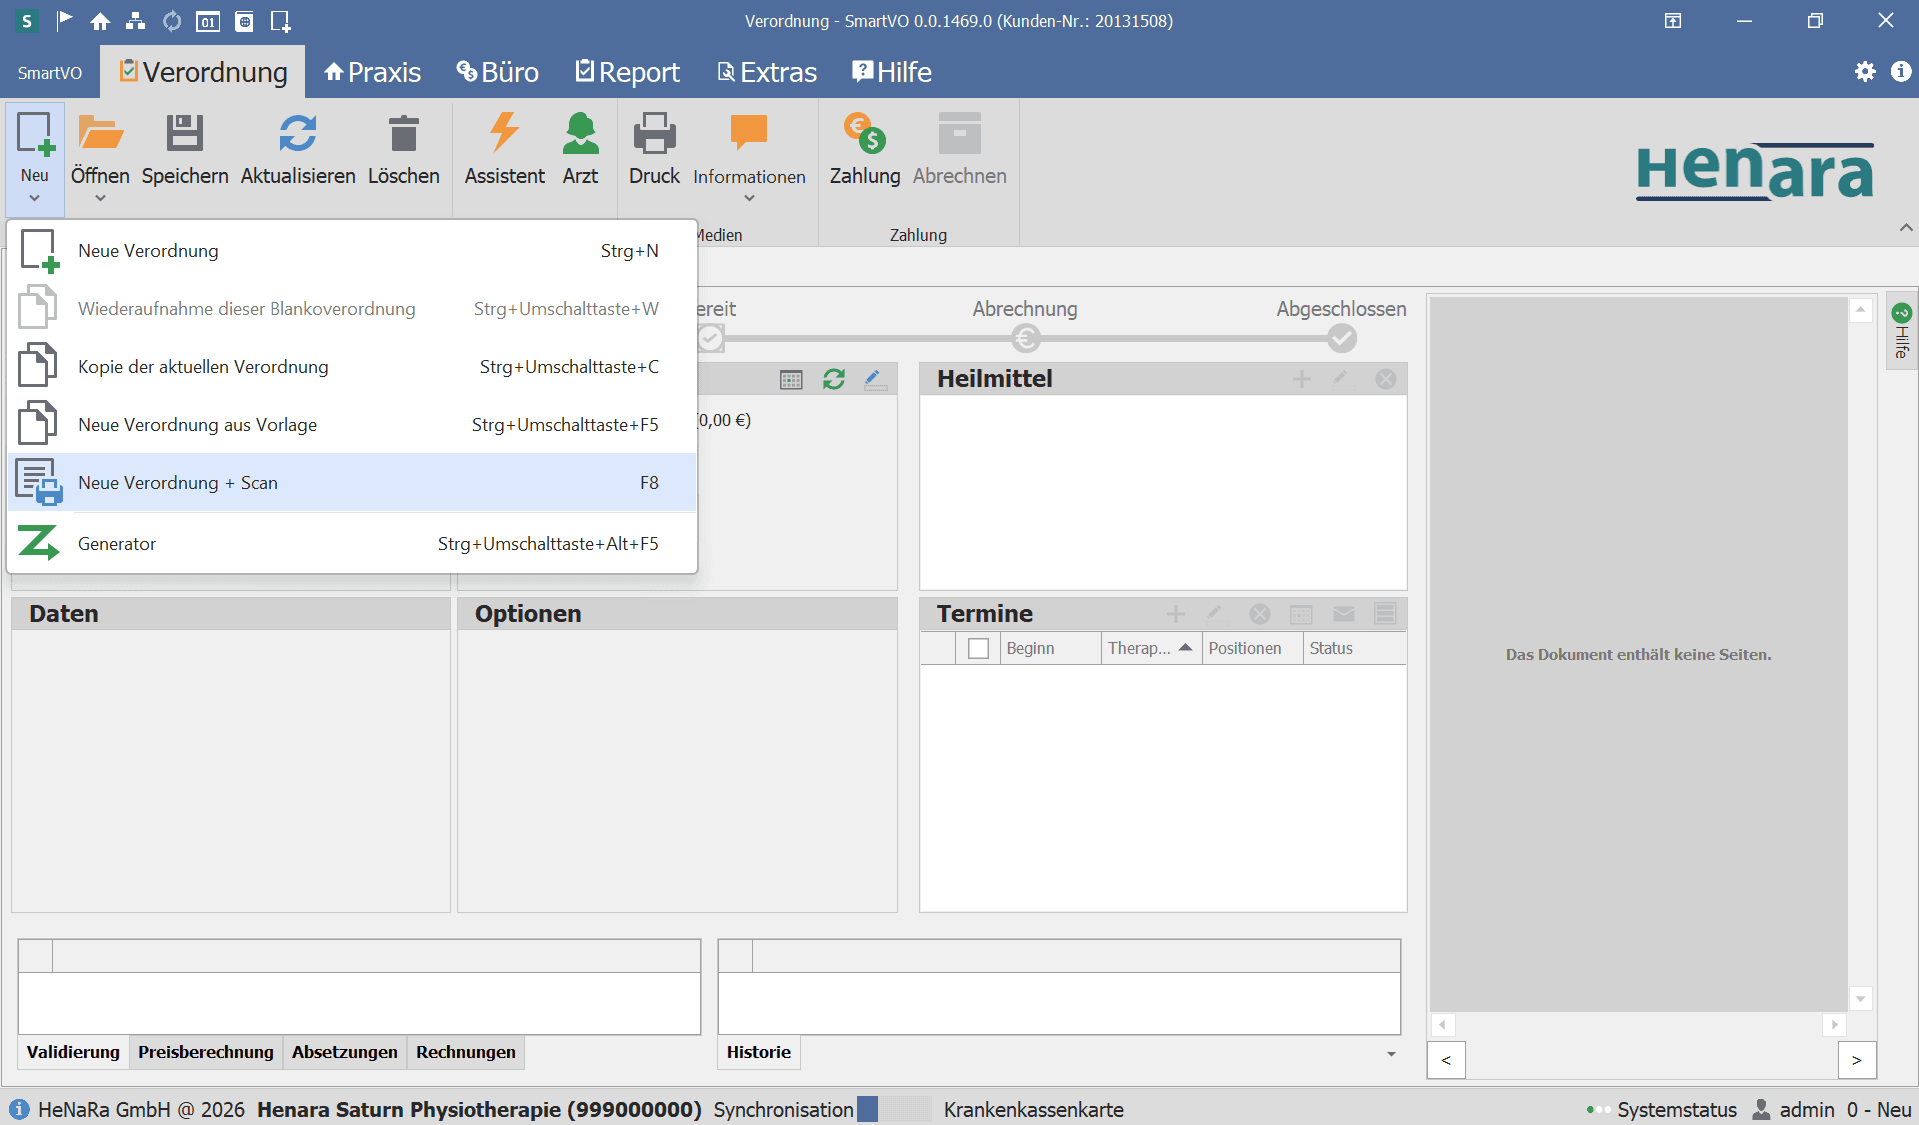Screen dimensions: 1919x1125
Task: Click the admin user in status bar
Action: coord(1794,1110)
